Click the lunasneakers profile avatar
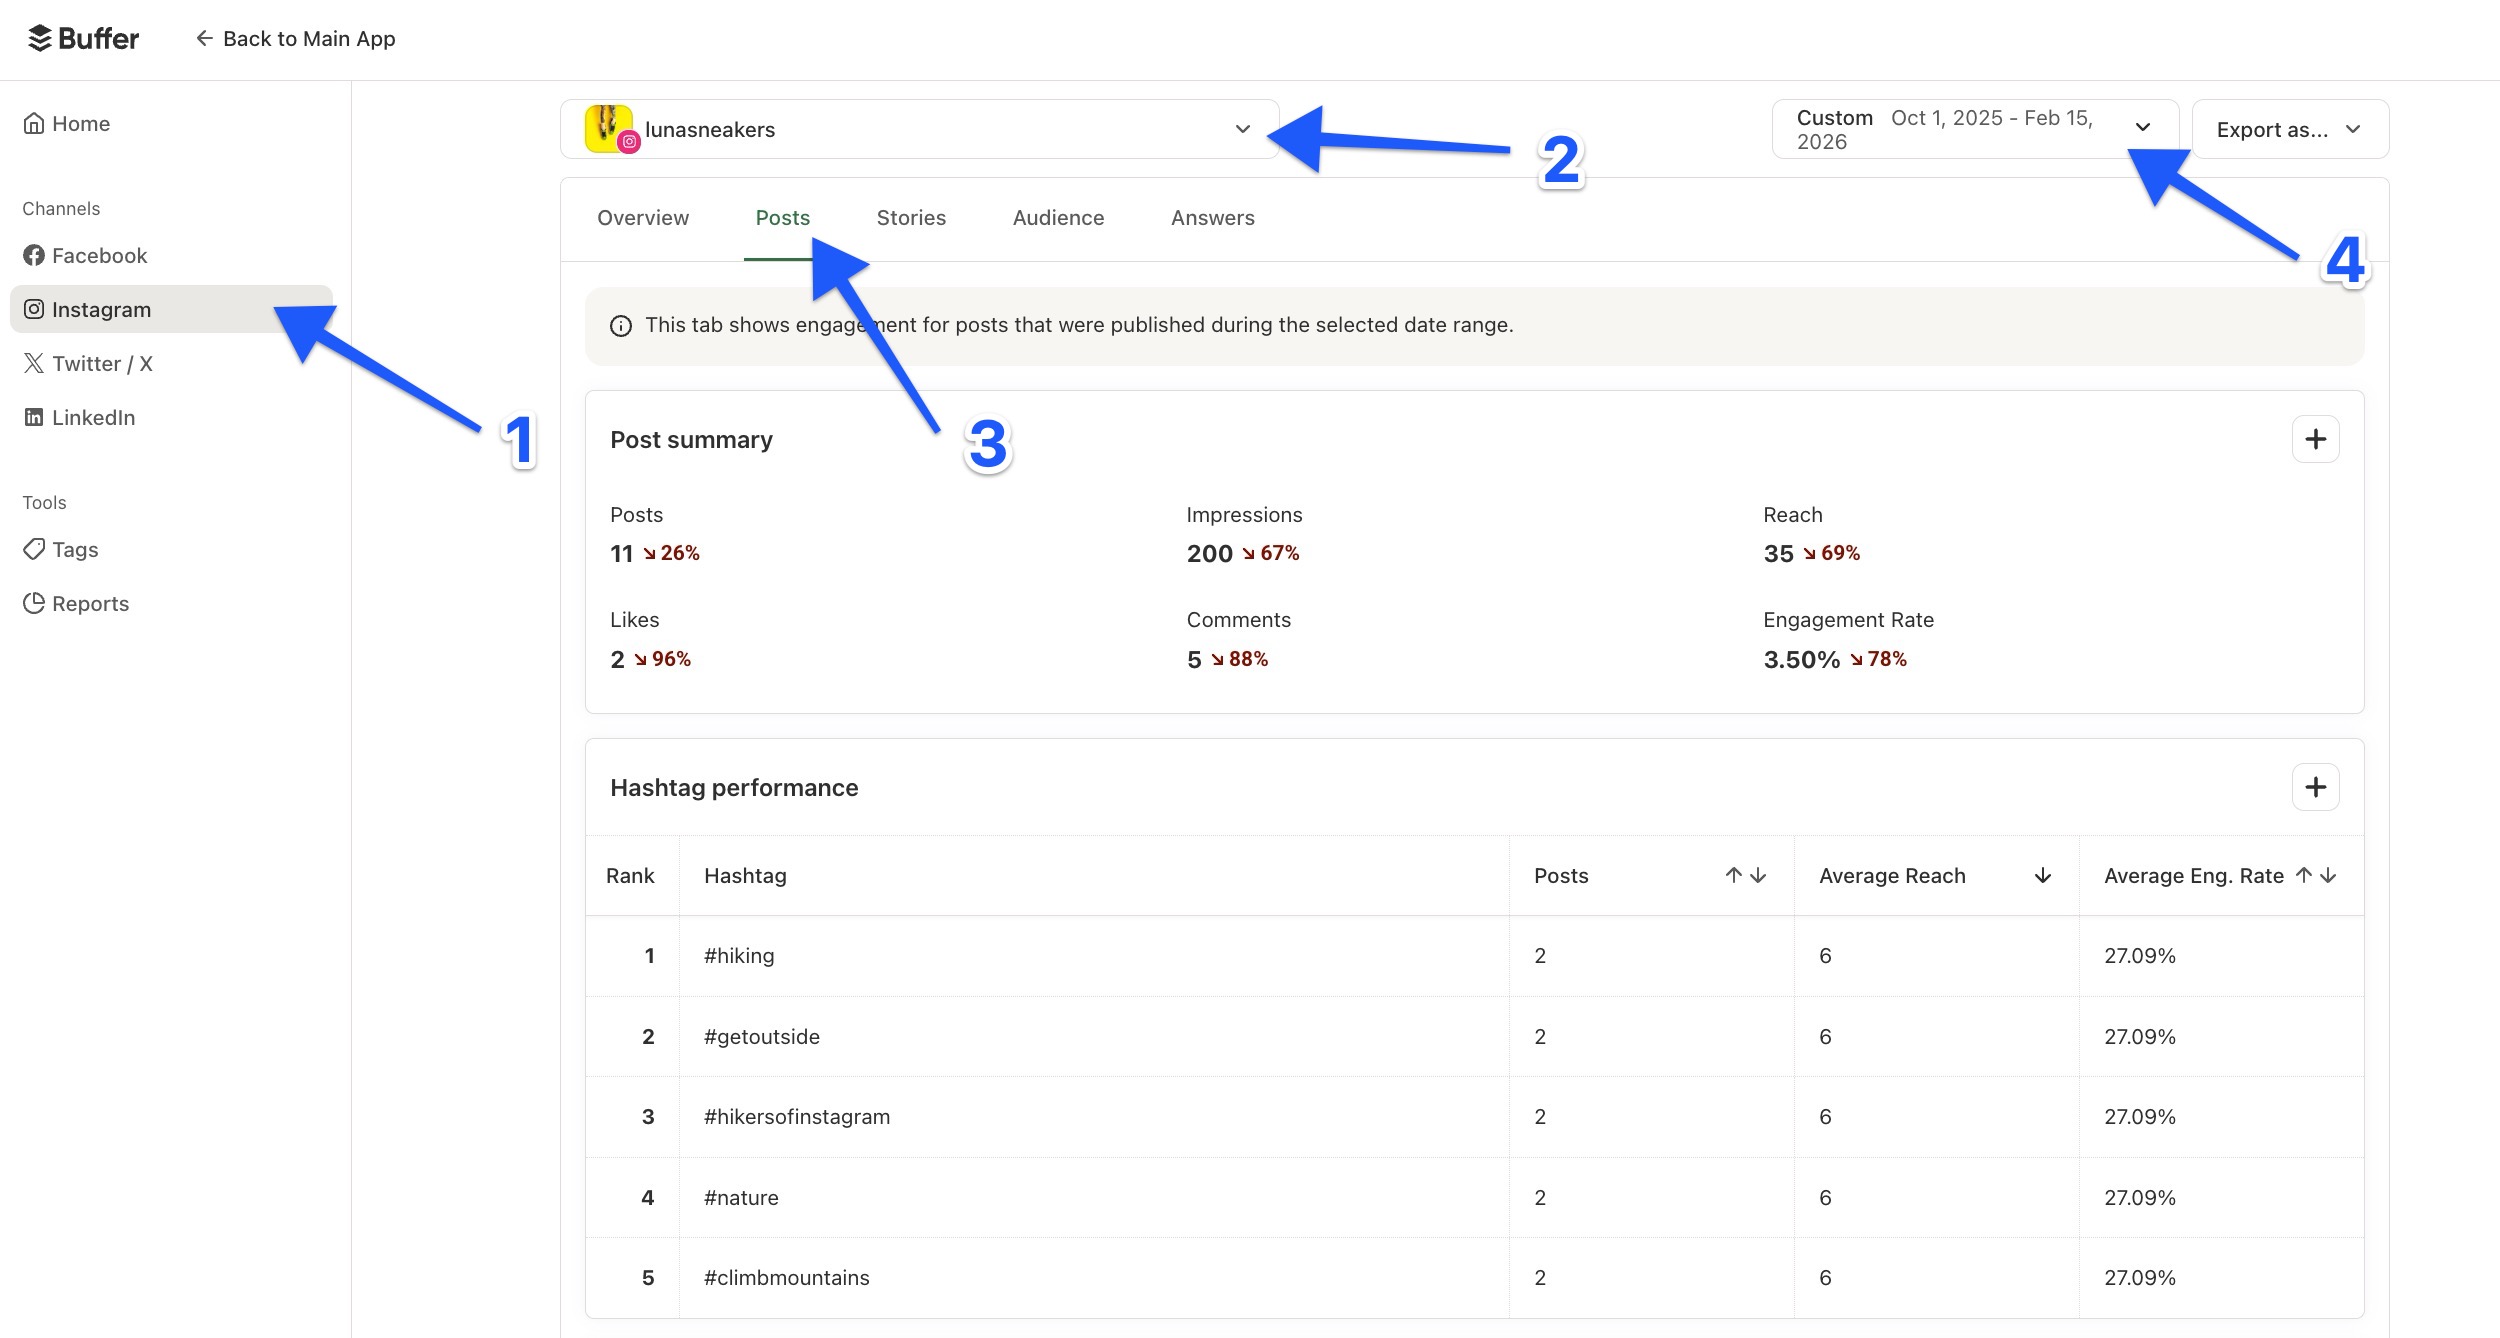Viewport: 2500px width, 1338px height. coord(611,129)
